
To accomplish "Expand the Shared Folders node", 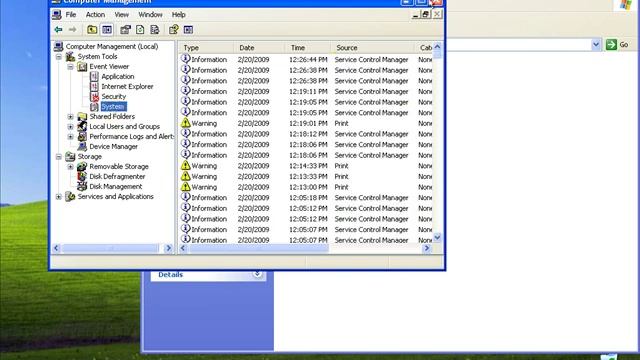I will pyautogui.click(x=71, y=117).
